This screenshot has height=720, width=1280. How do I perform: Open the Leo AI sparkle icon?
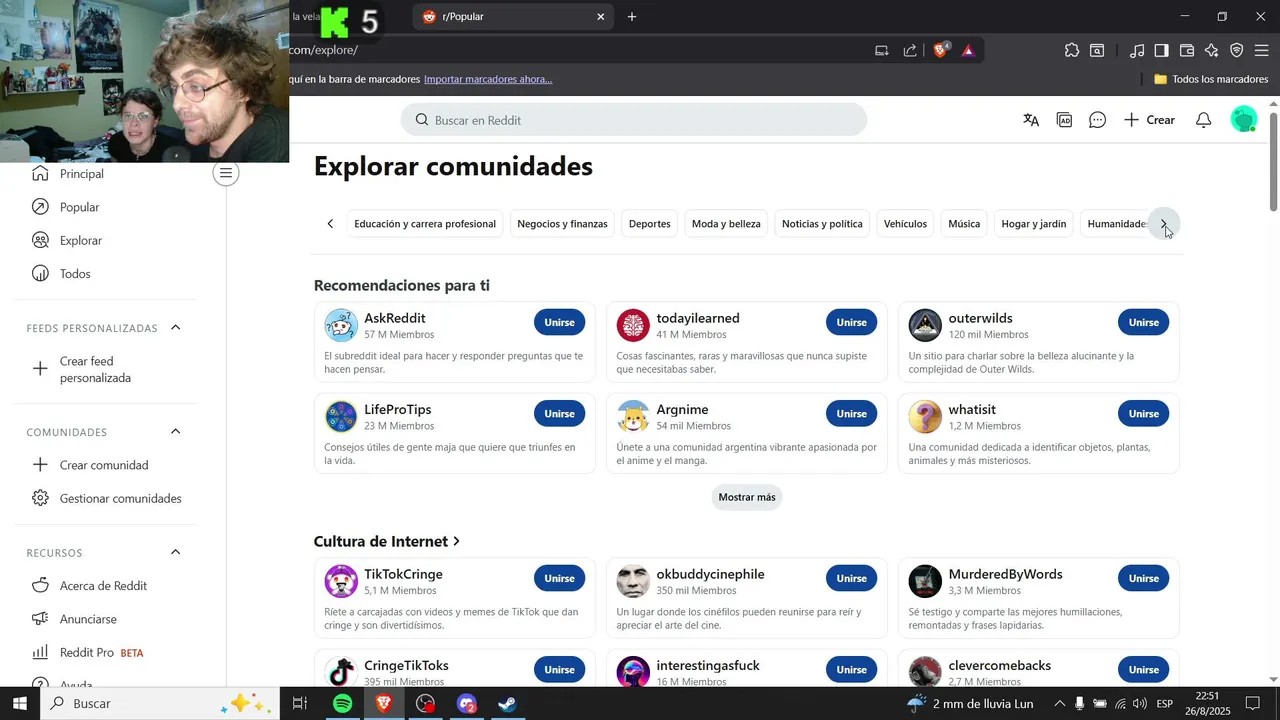click(1212, 50)
